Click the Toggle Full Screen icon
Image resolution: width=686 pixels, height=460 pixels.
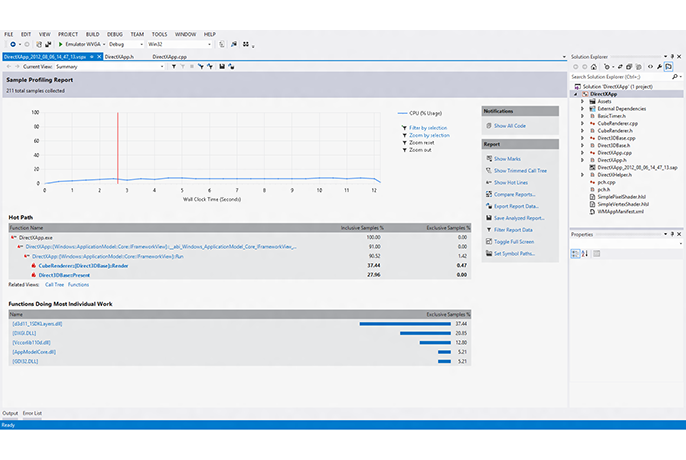(x=489, y=241)
